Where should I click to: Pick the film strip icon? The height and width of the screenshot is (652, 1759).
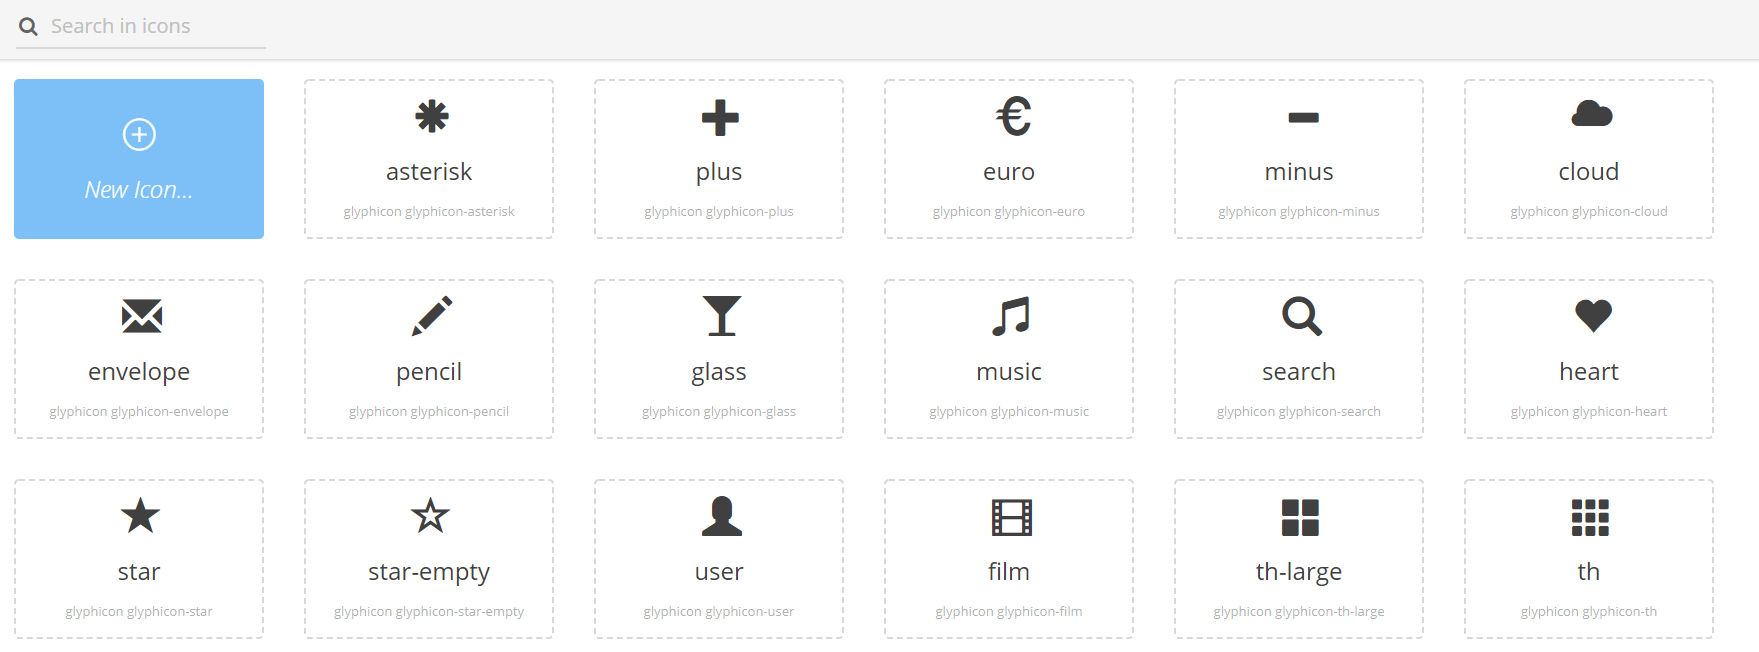(1011, 518)
